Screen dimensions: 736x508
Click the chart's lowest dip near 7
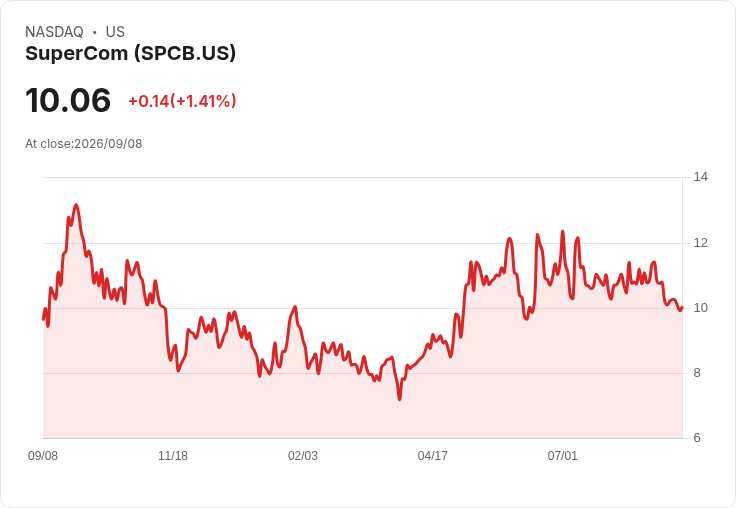click(399, 400)
